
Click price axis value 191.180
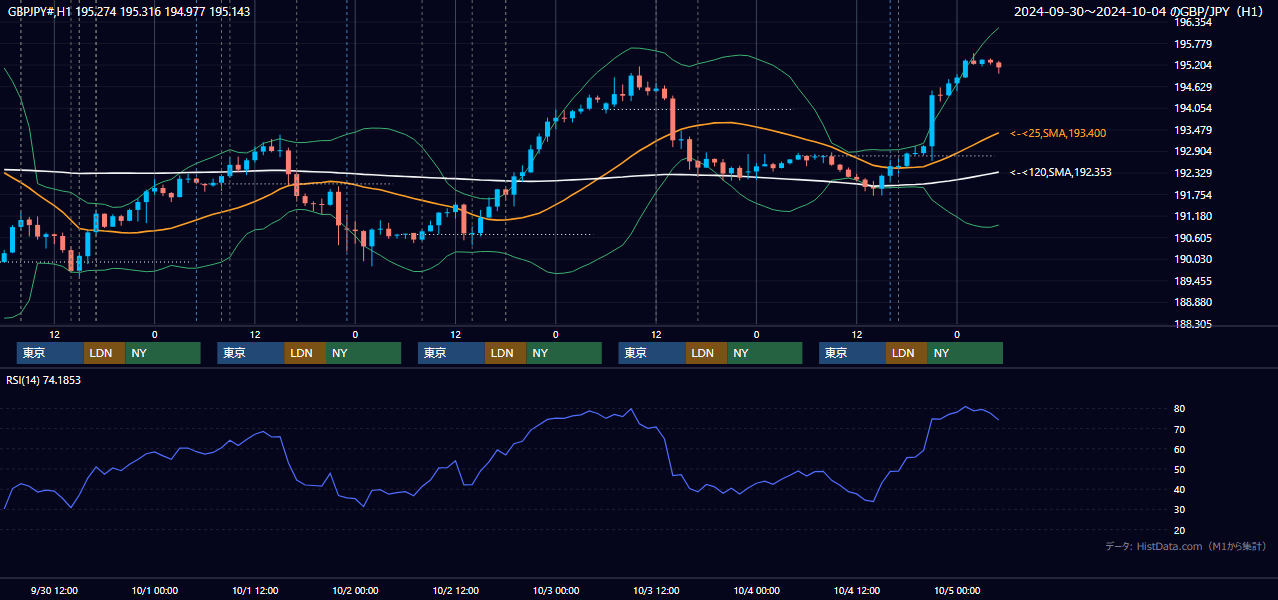(x=1193, y=216)
